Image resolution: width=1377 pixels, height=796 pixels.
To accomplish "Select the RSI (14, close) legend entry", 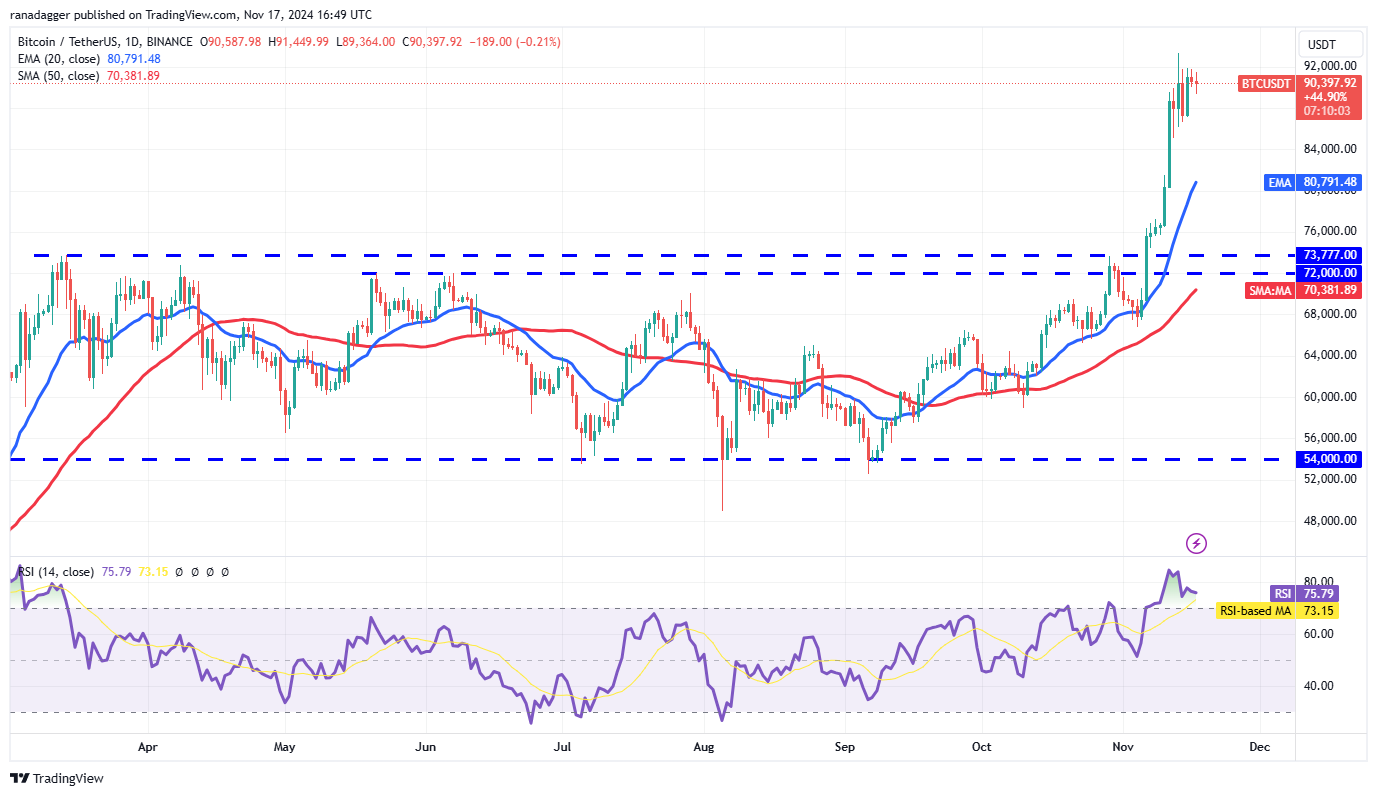I will point(56,572).
